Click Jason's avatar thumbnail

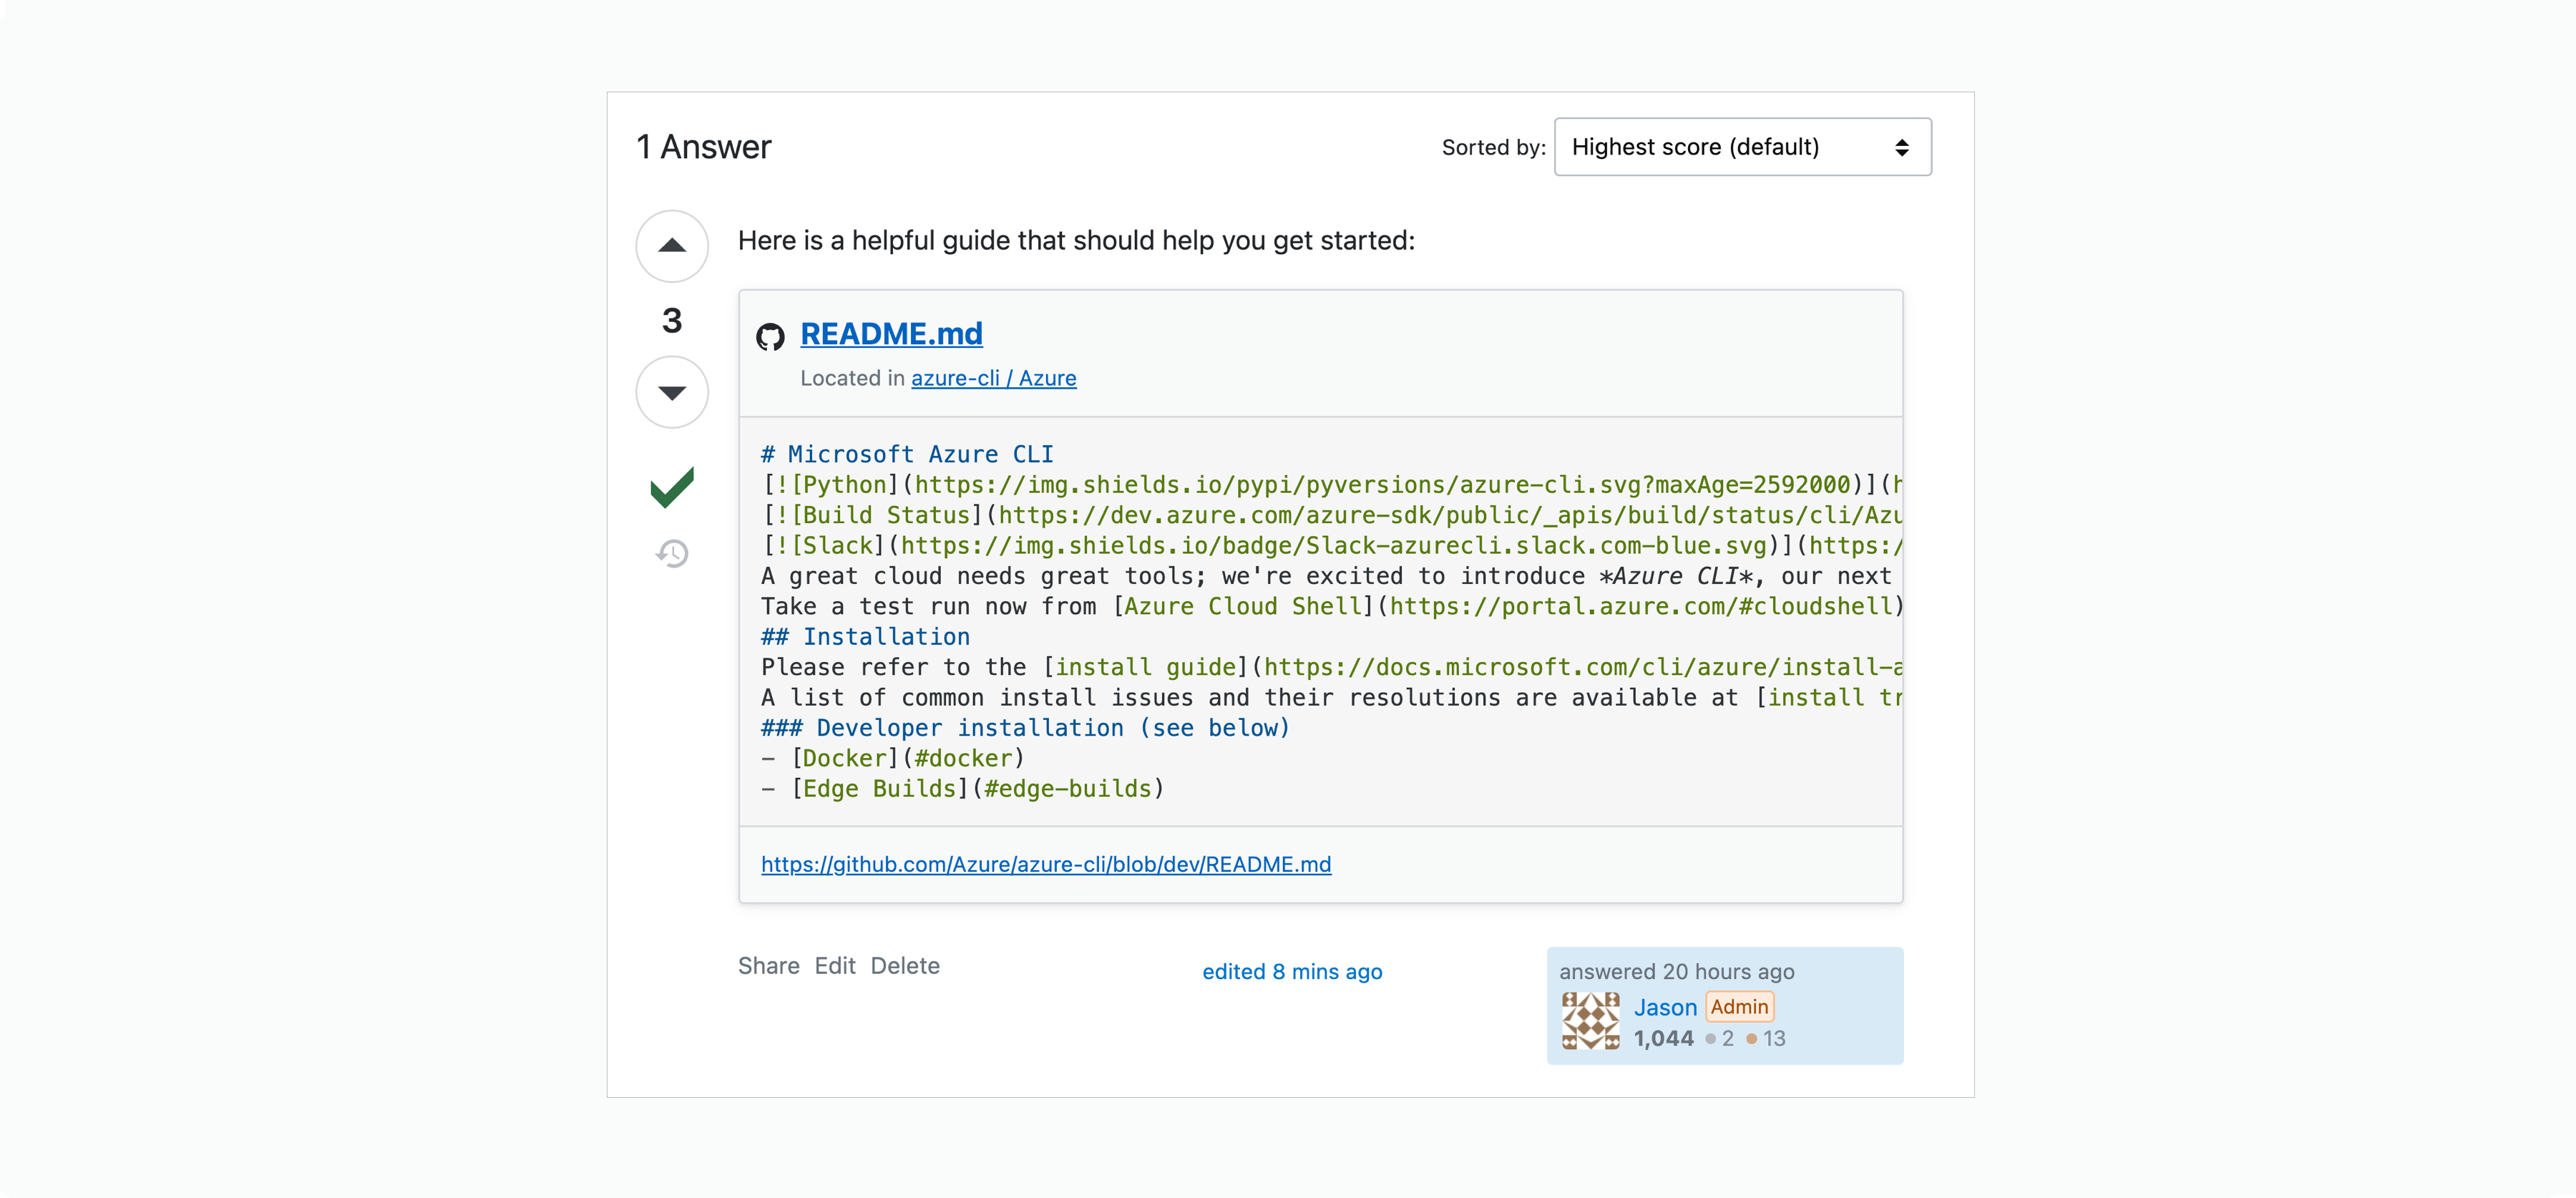[x=1591, y=1021]
